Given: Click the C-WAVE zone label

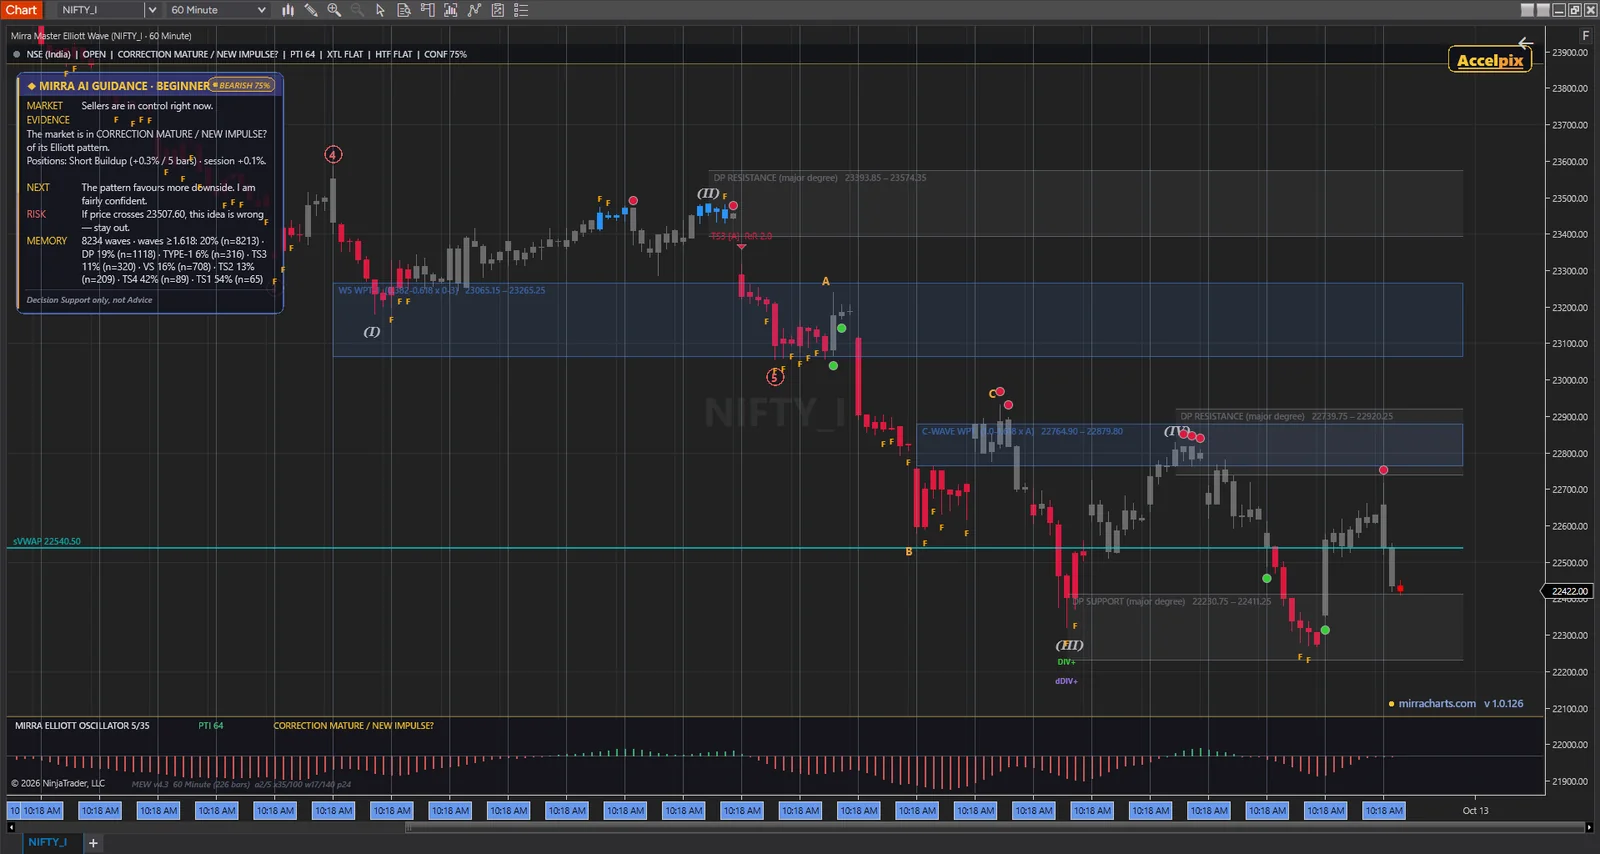Looking at the screenshot, I should [1021, 431].
